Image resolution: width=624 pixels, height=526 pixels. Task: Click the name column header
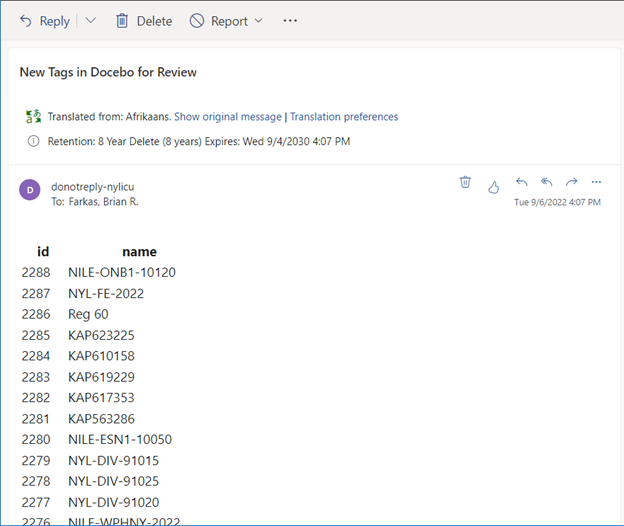[x=139, y=252]
